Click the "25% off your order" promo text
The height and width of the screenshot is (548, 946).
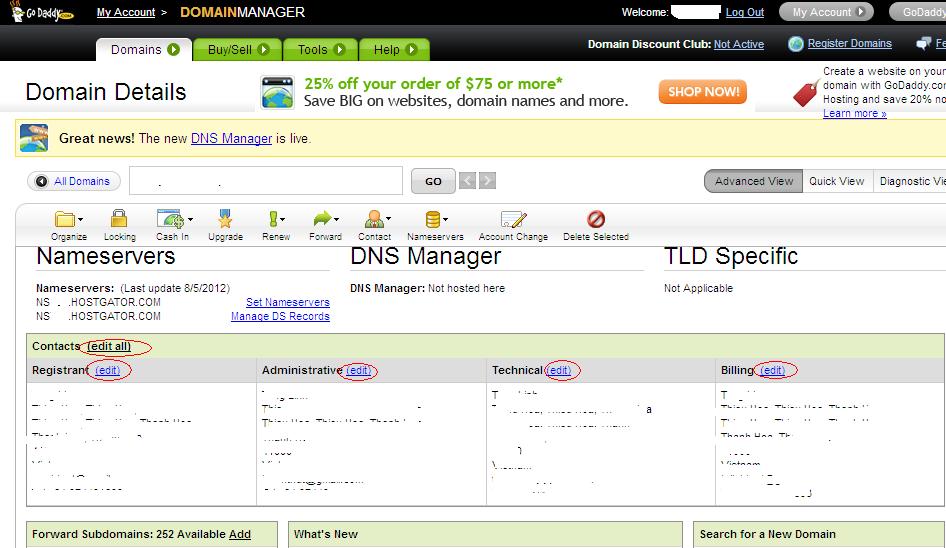pyautogui.click(x=433, y=83)
